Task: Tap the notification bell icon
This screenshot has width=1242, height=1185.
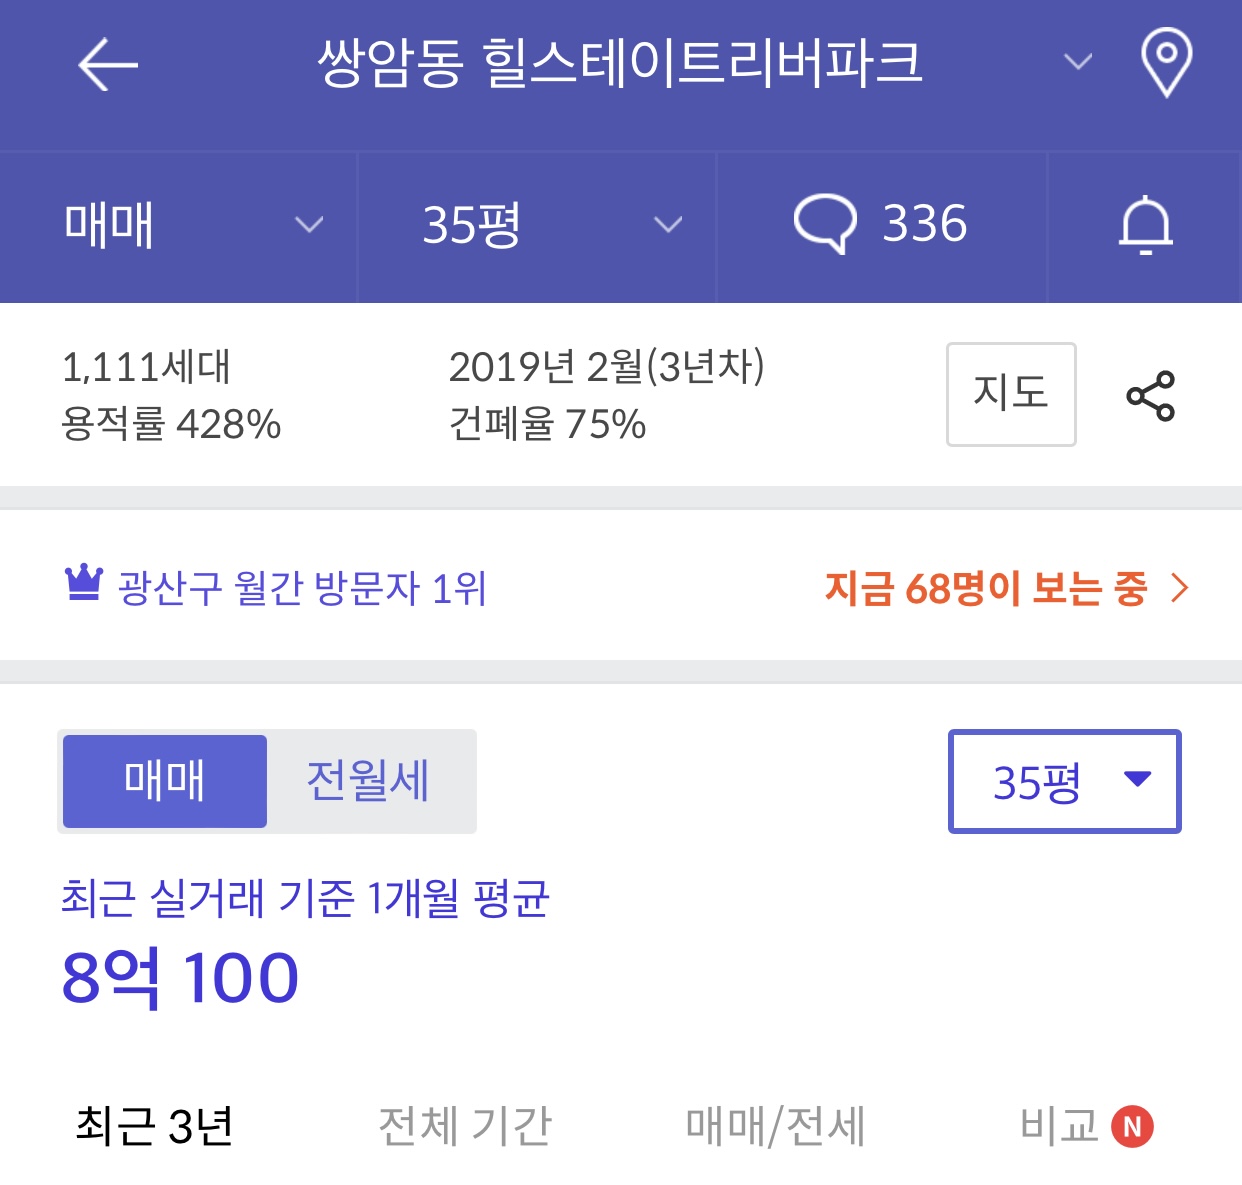Action: point(1145,226)
